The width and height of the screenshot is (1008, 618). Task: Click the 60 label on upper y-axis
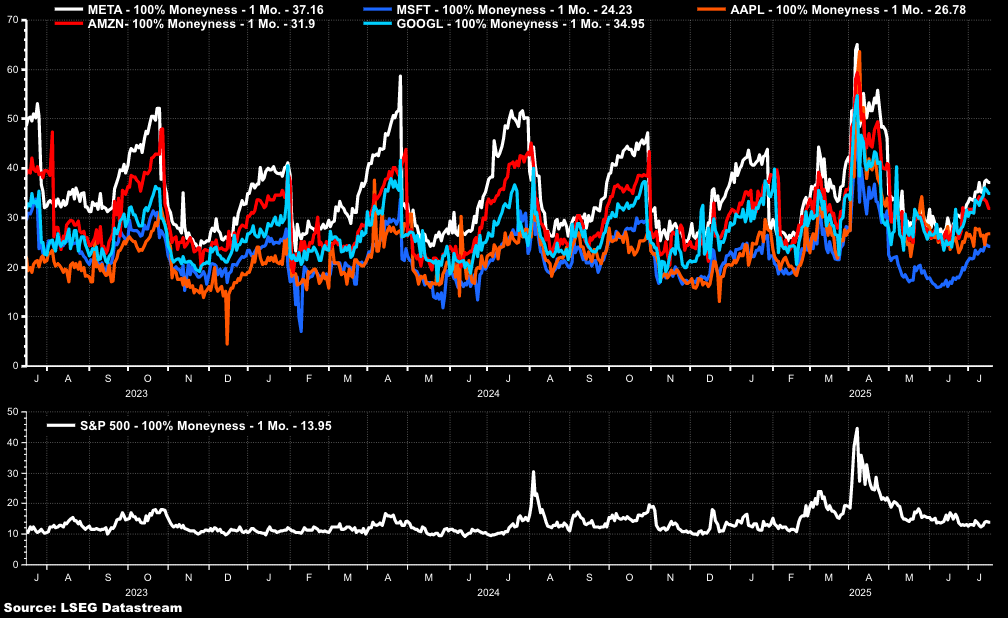(x=13, y=69)
